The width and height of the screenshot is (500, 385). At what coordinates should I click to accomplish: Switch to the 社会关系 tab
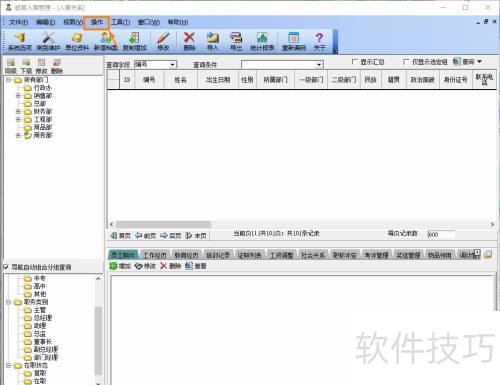click(x=313, y=255)
